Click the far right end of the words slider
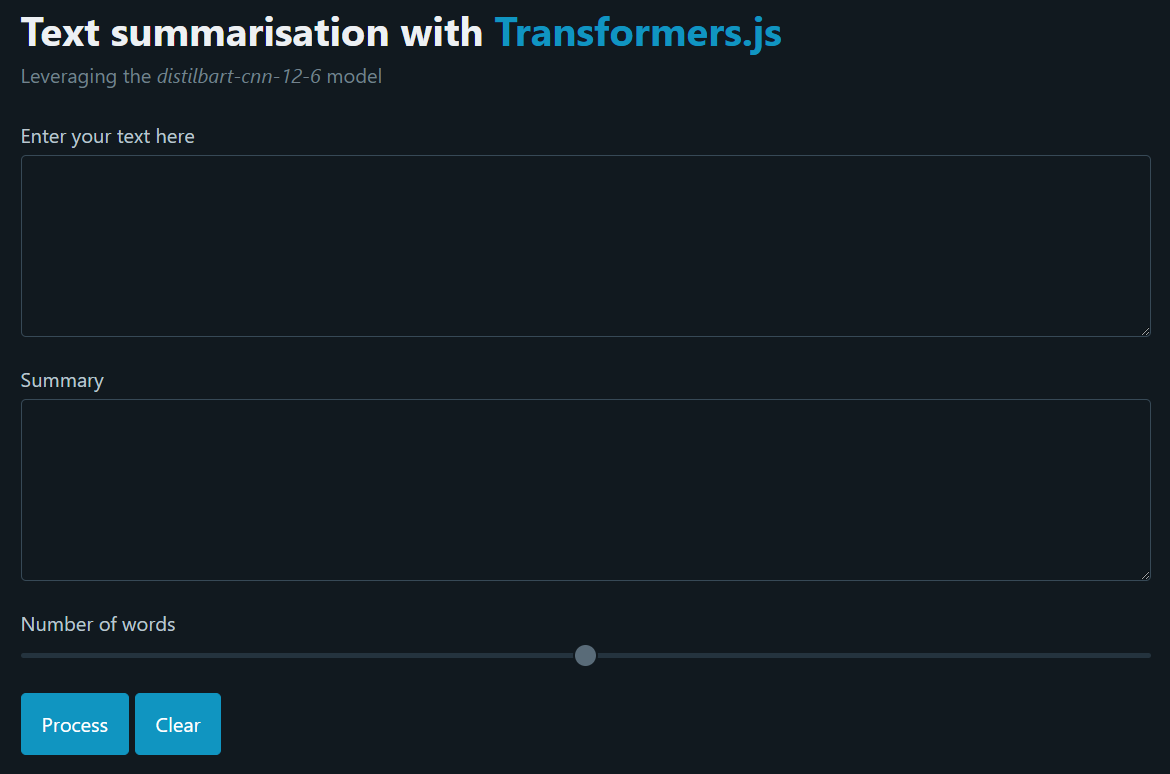Image resolution: width=1170 pixels, height=774 pixels. point(1148,655)
